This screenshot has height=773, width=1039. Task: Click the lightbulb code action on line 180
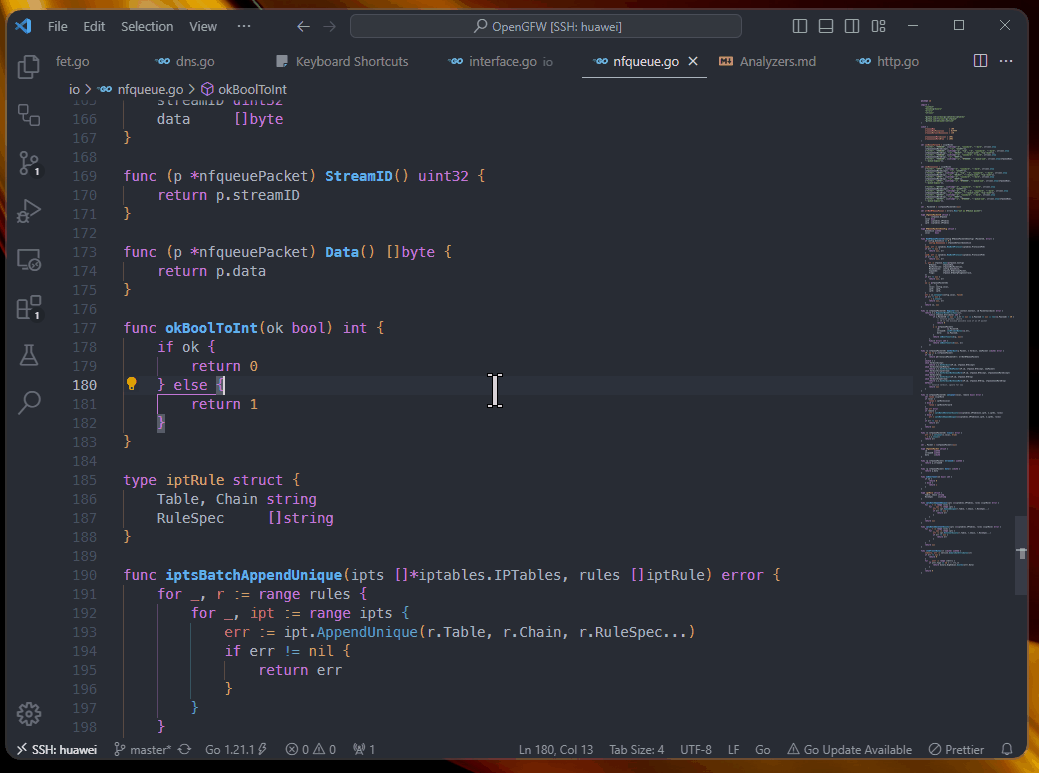tap(131, 384)
